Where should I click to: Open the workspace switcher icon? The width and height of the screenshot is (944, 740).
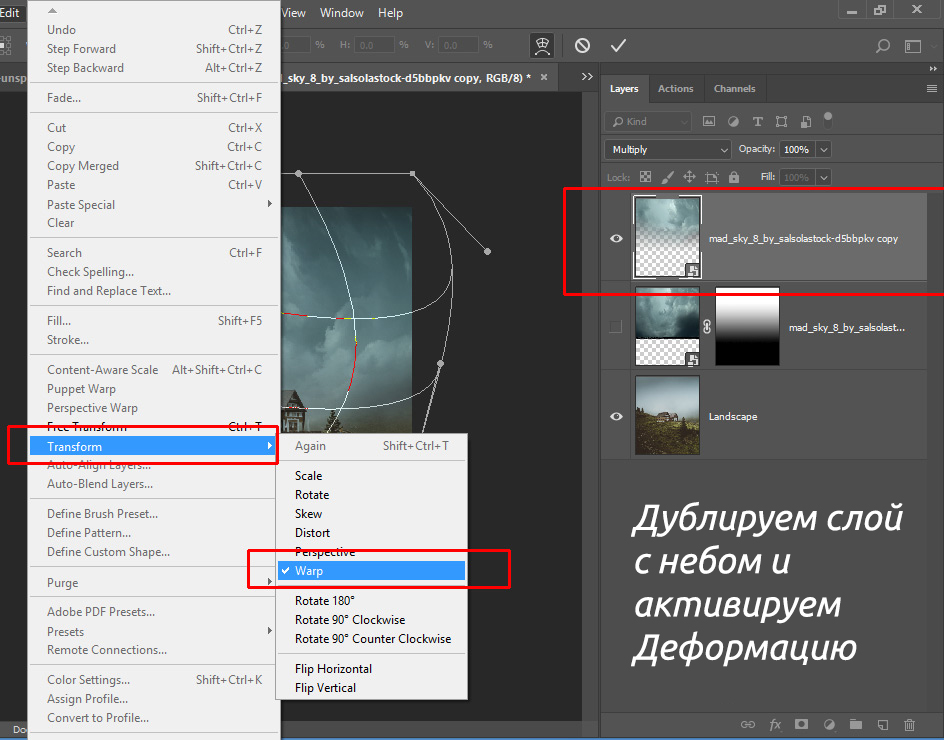[913, 46]
